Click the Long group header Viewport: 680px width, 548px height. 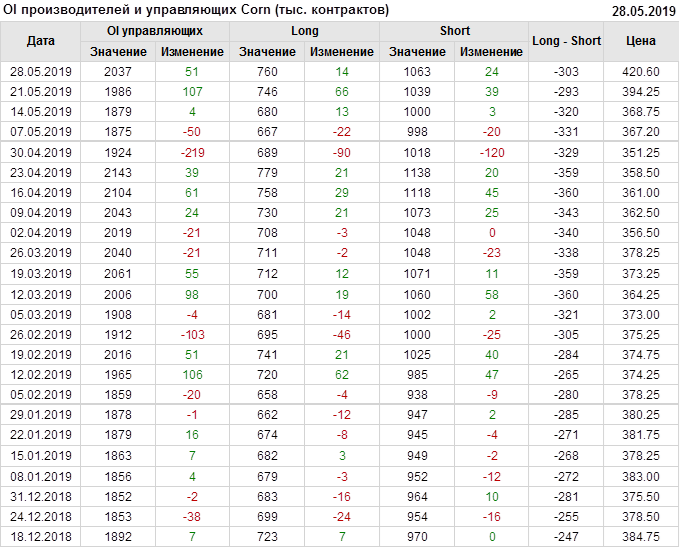point(305,31)
